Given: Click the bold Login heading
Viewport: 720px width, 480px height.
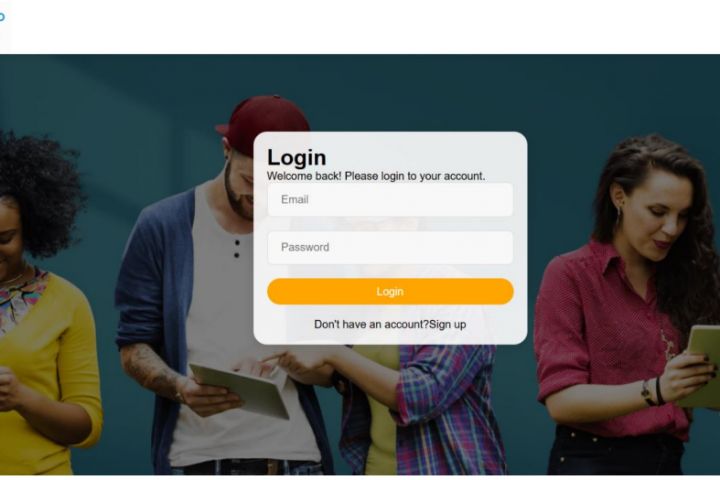Looking at the screenshot, I should pyautogui.click(x=297, y=158).
